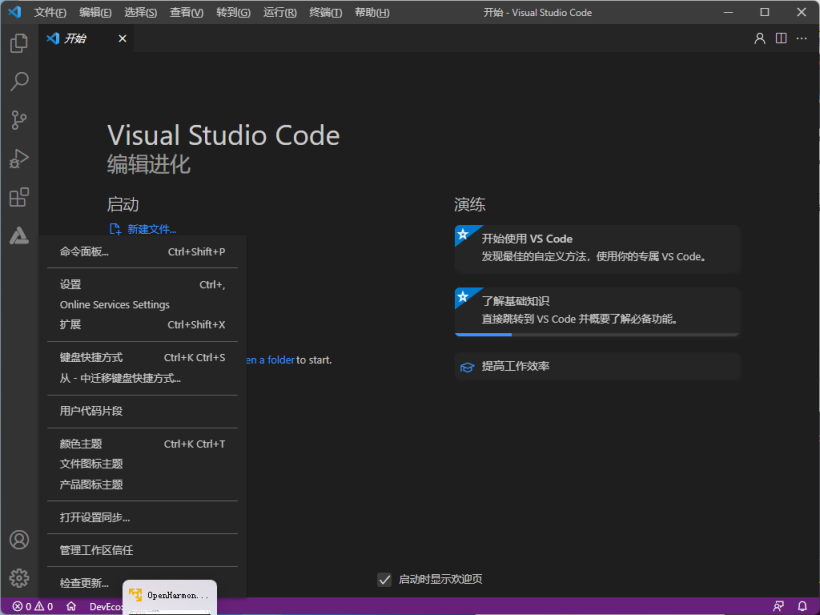Choose 颜色主题 in the manage menu
The height and width of the screenshot is (615, 820).
click(81, 444)
